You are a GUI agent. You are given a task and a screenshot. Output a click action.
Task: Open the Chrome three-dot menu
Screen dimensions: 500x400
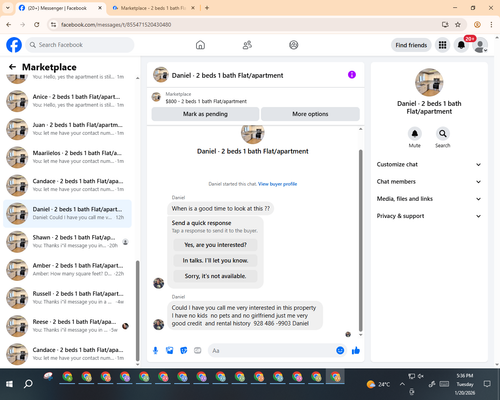(x=491, y=24)
